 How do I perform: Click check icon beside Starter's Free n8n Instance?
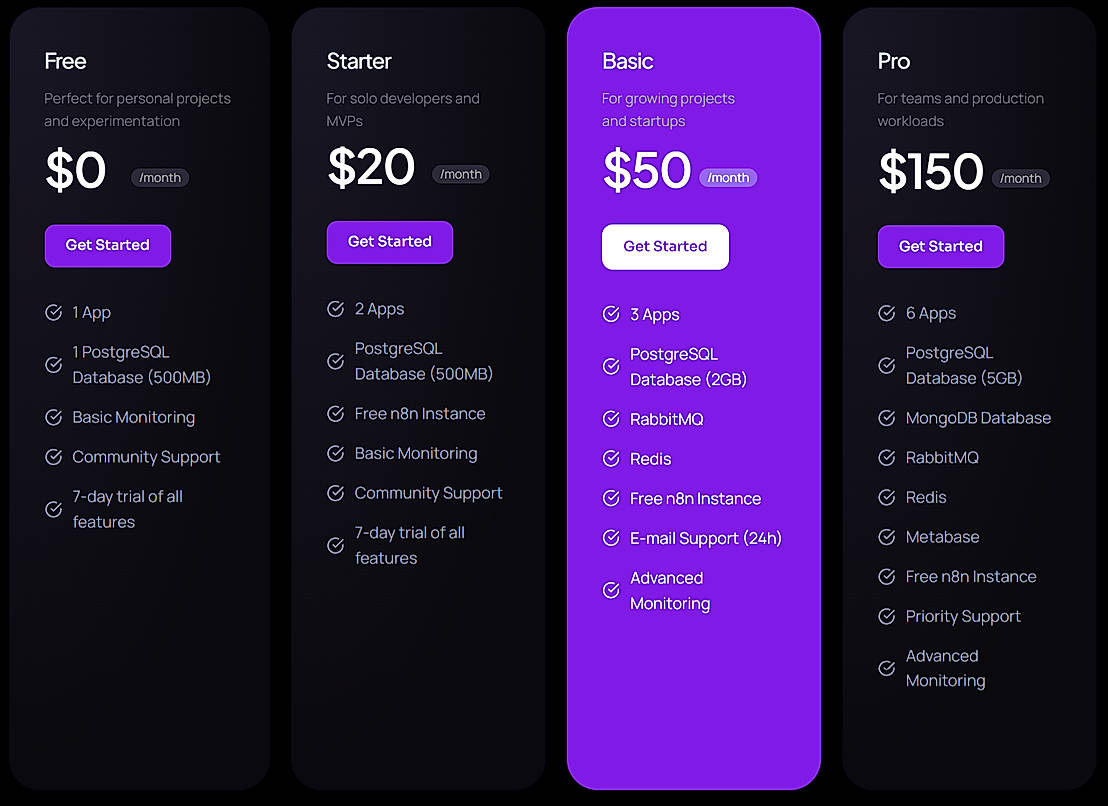point(336,414)
